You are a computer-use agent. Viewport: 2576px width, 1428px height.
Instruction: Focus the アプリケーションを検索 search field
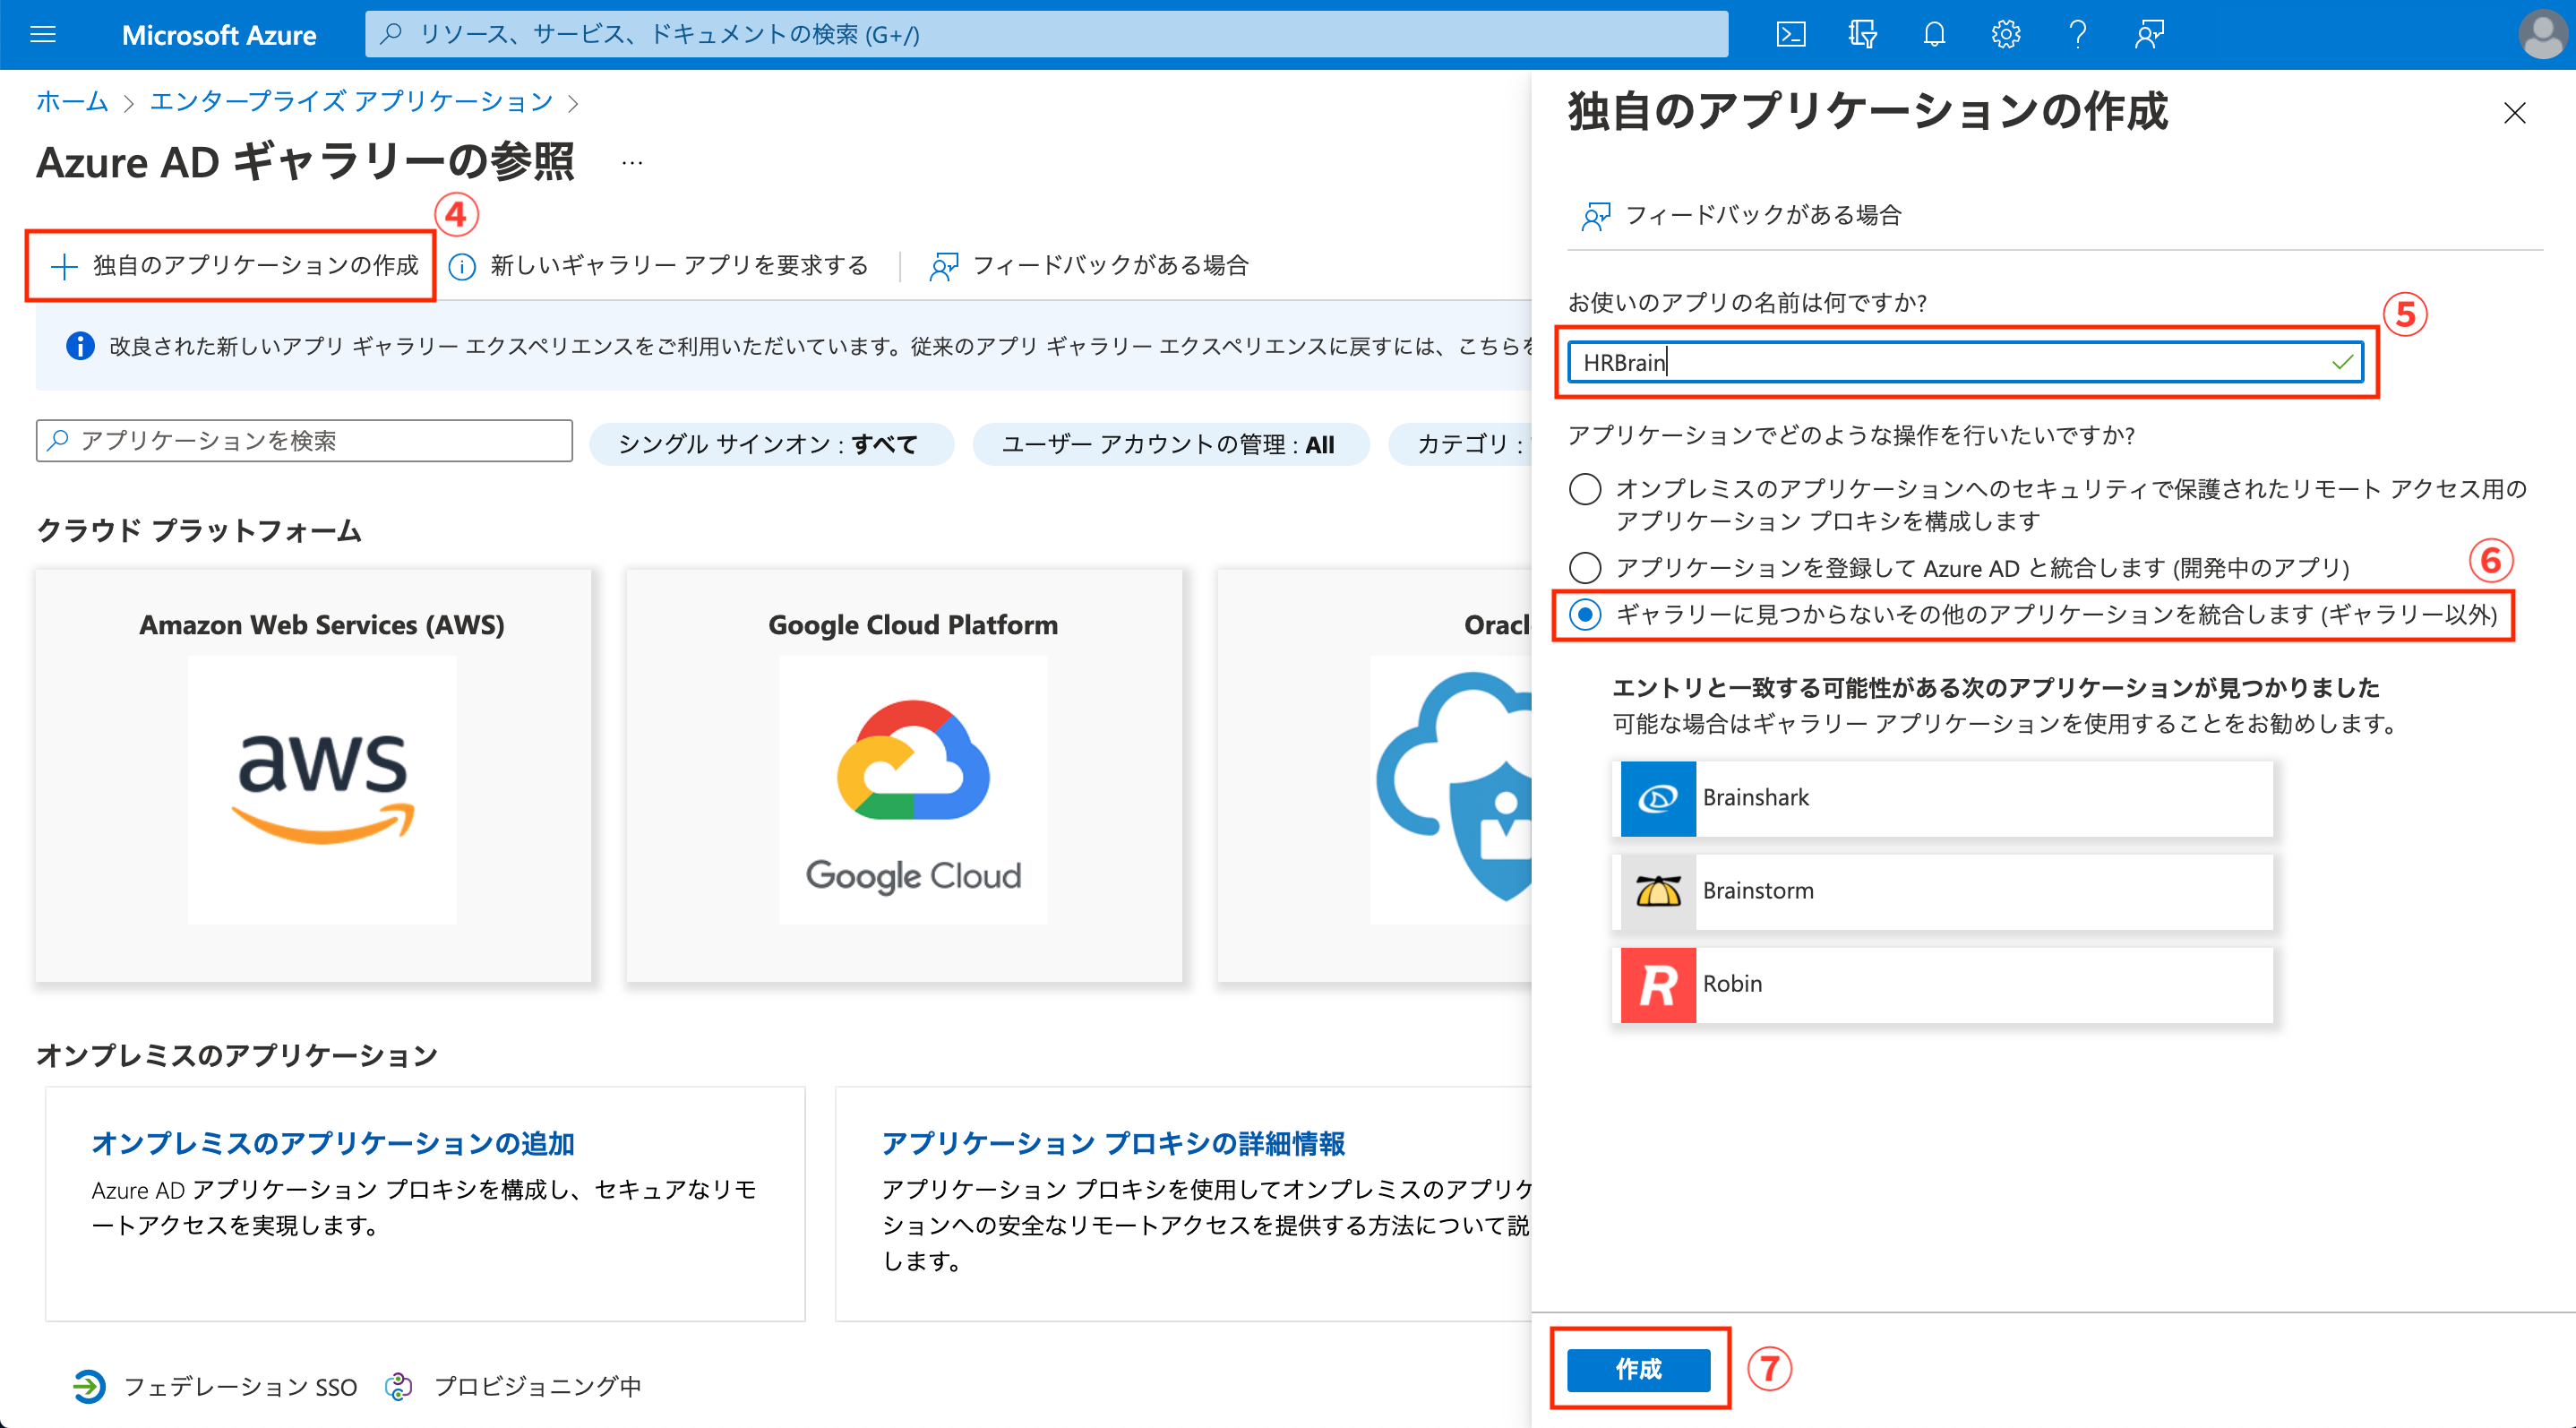click(304, 441)
